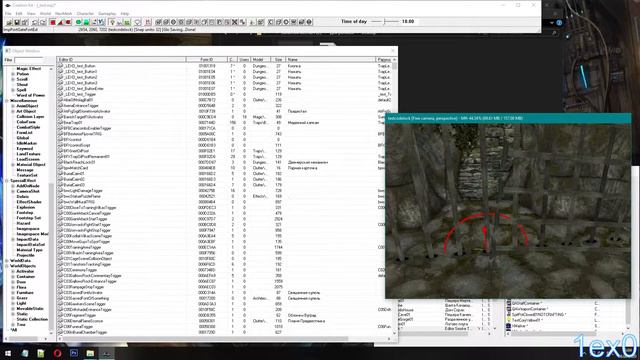640x360 pixels.
Task: Sort list by Model column header
Action: pos(260,60)
